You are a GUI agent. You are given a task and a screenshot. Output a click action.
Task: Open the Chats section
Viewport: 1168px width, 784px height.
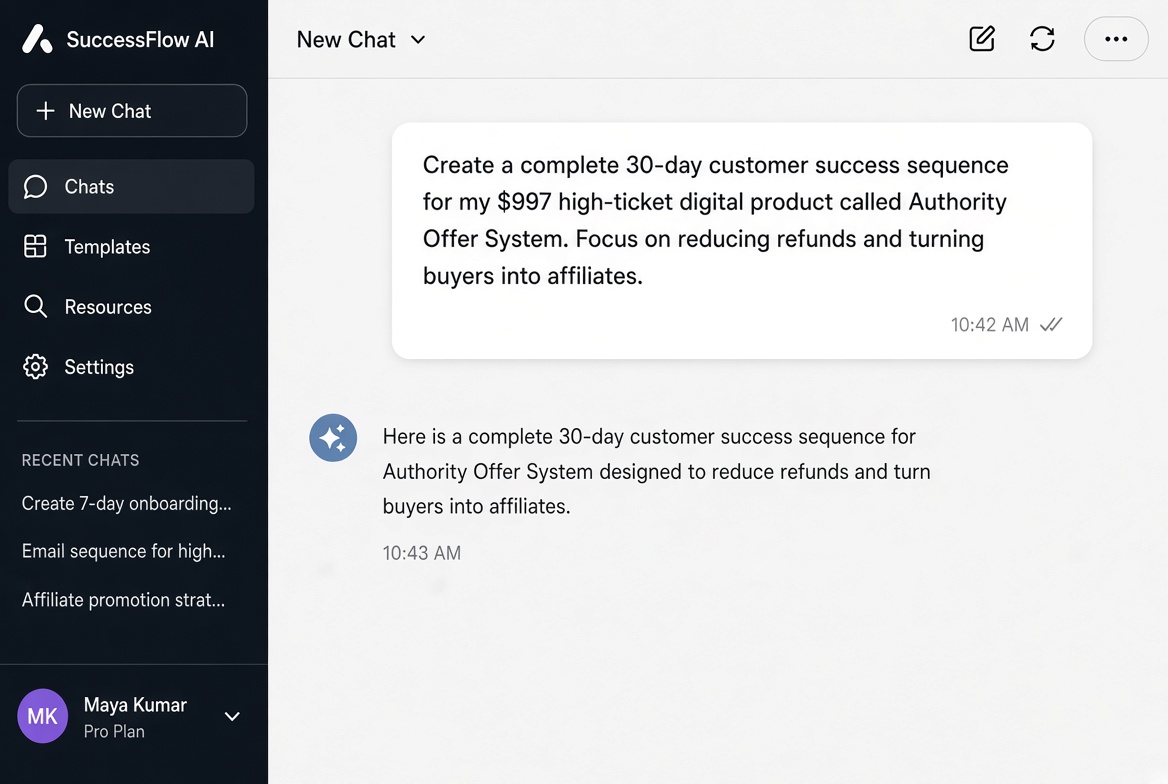[x=131, y=186]
